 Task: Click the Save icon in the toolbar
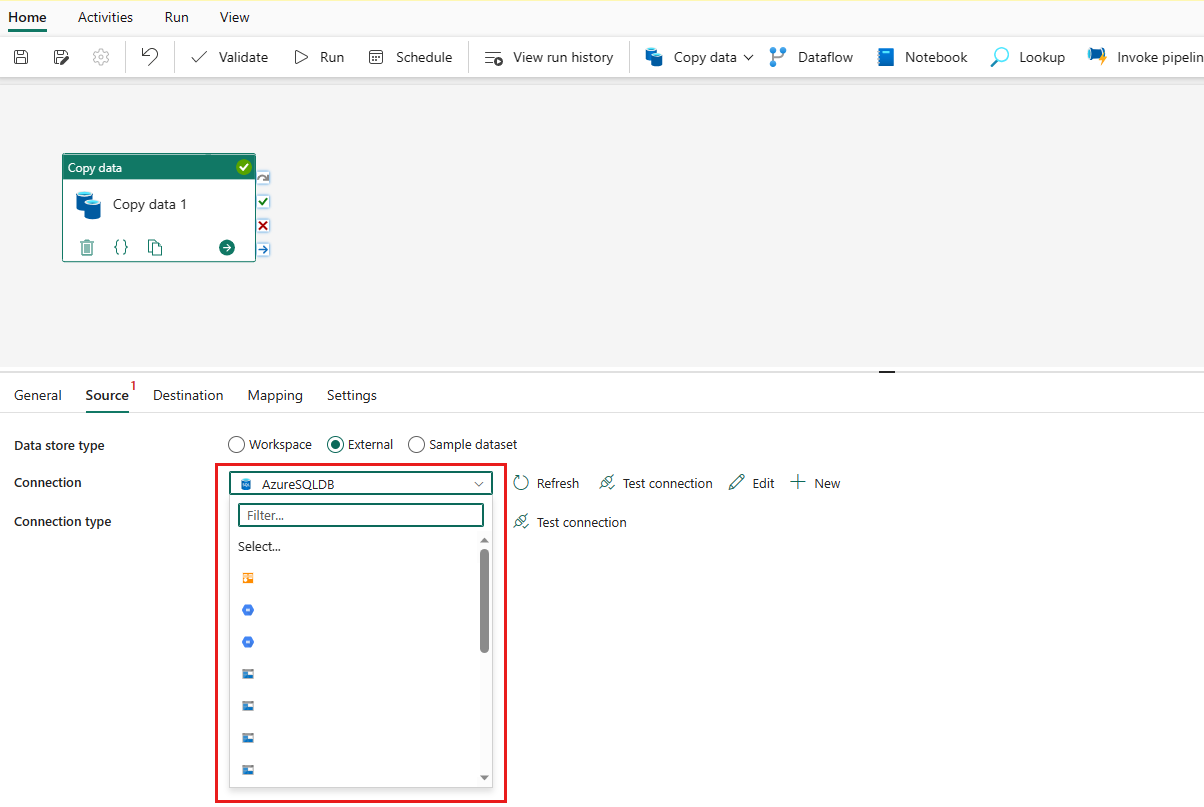(21, 57)
